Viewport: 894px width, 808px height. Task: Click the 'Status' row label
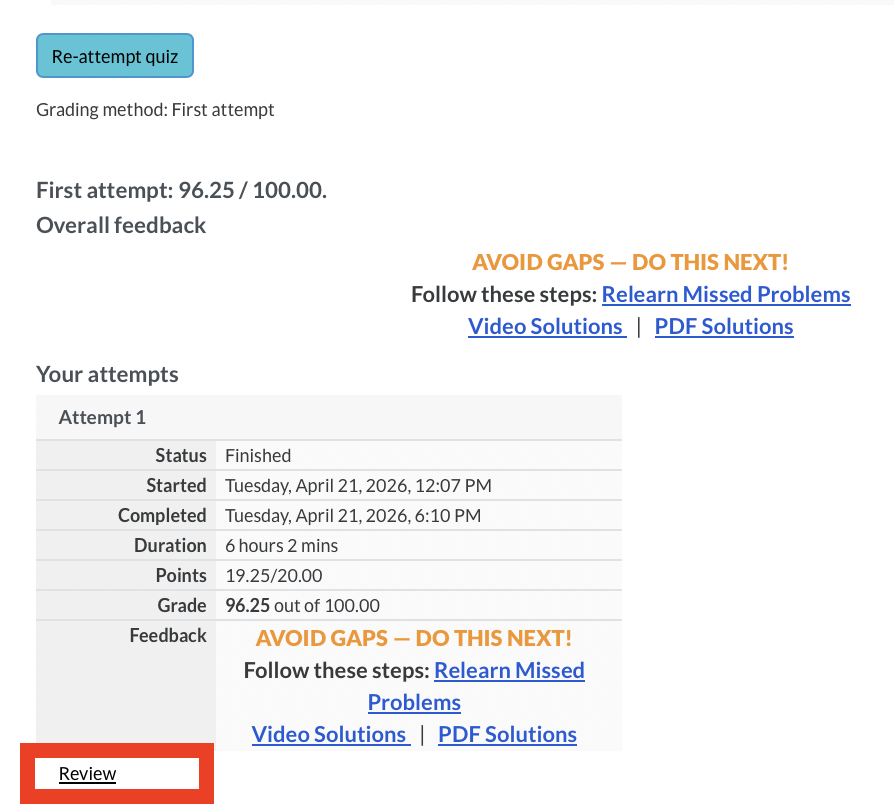[181, 456]
